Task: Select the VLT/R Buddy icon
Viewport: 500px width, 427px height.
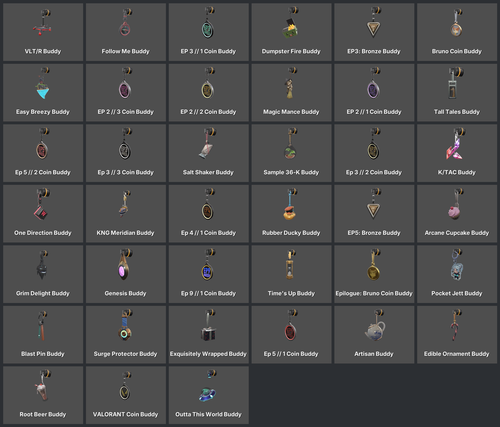Action: 43,23
